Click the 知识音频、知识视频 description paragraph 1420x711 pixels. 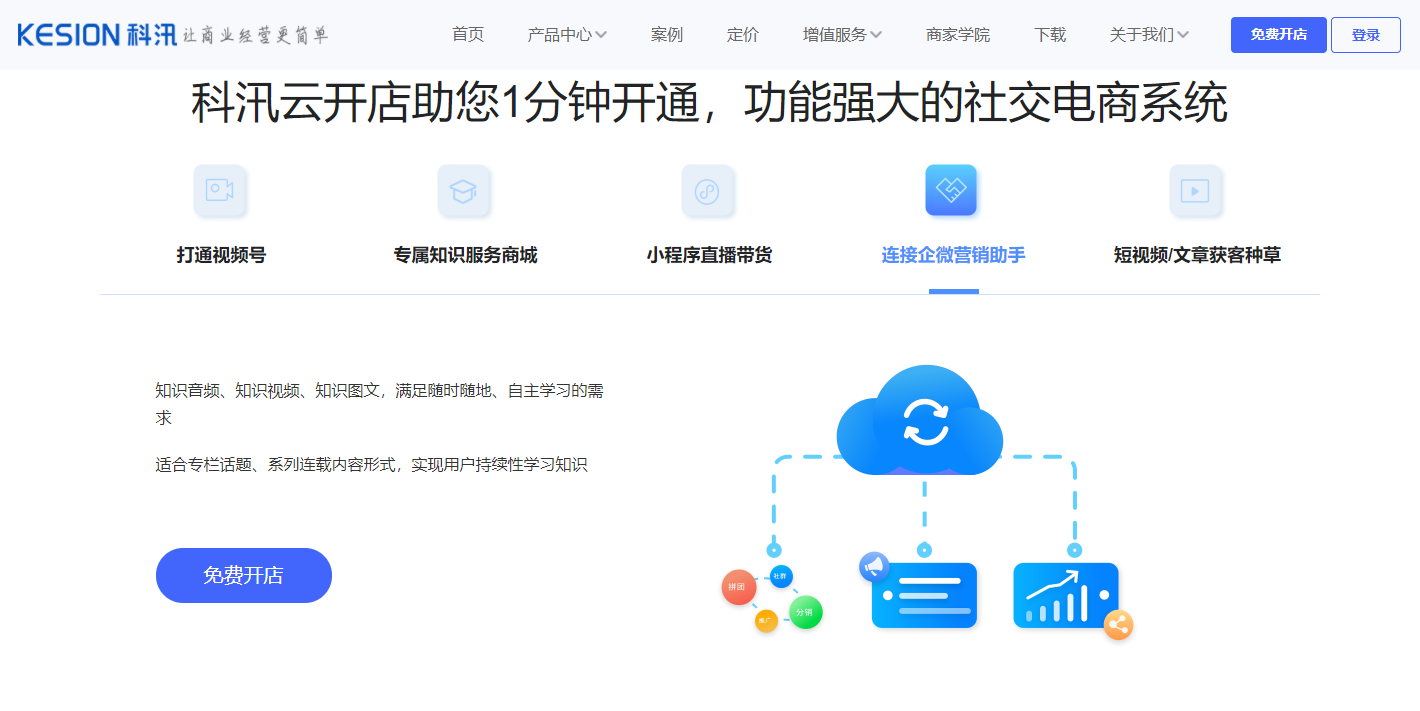pyautogui.click(x=380, y=404)
